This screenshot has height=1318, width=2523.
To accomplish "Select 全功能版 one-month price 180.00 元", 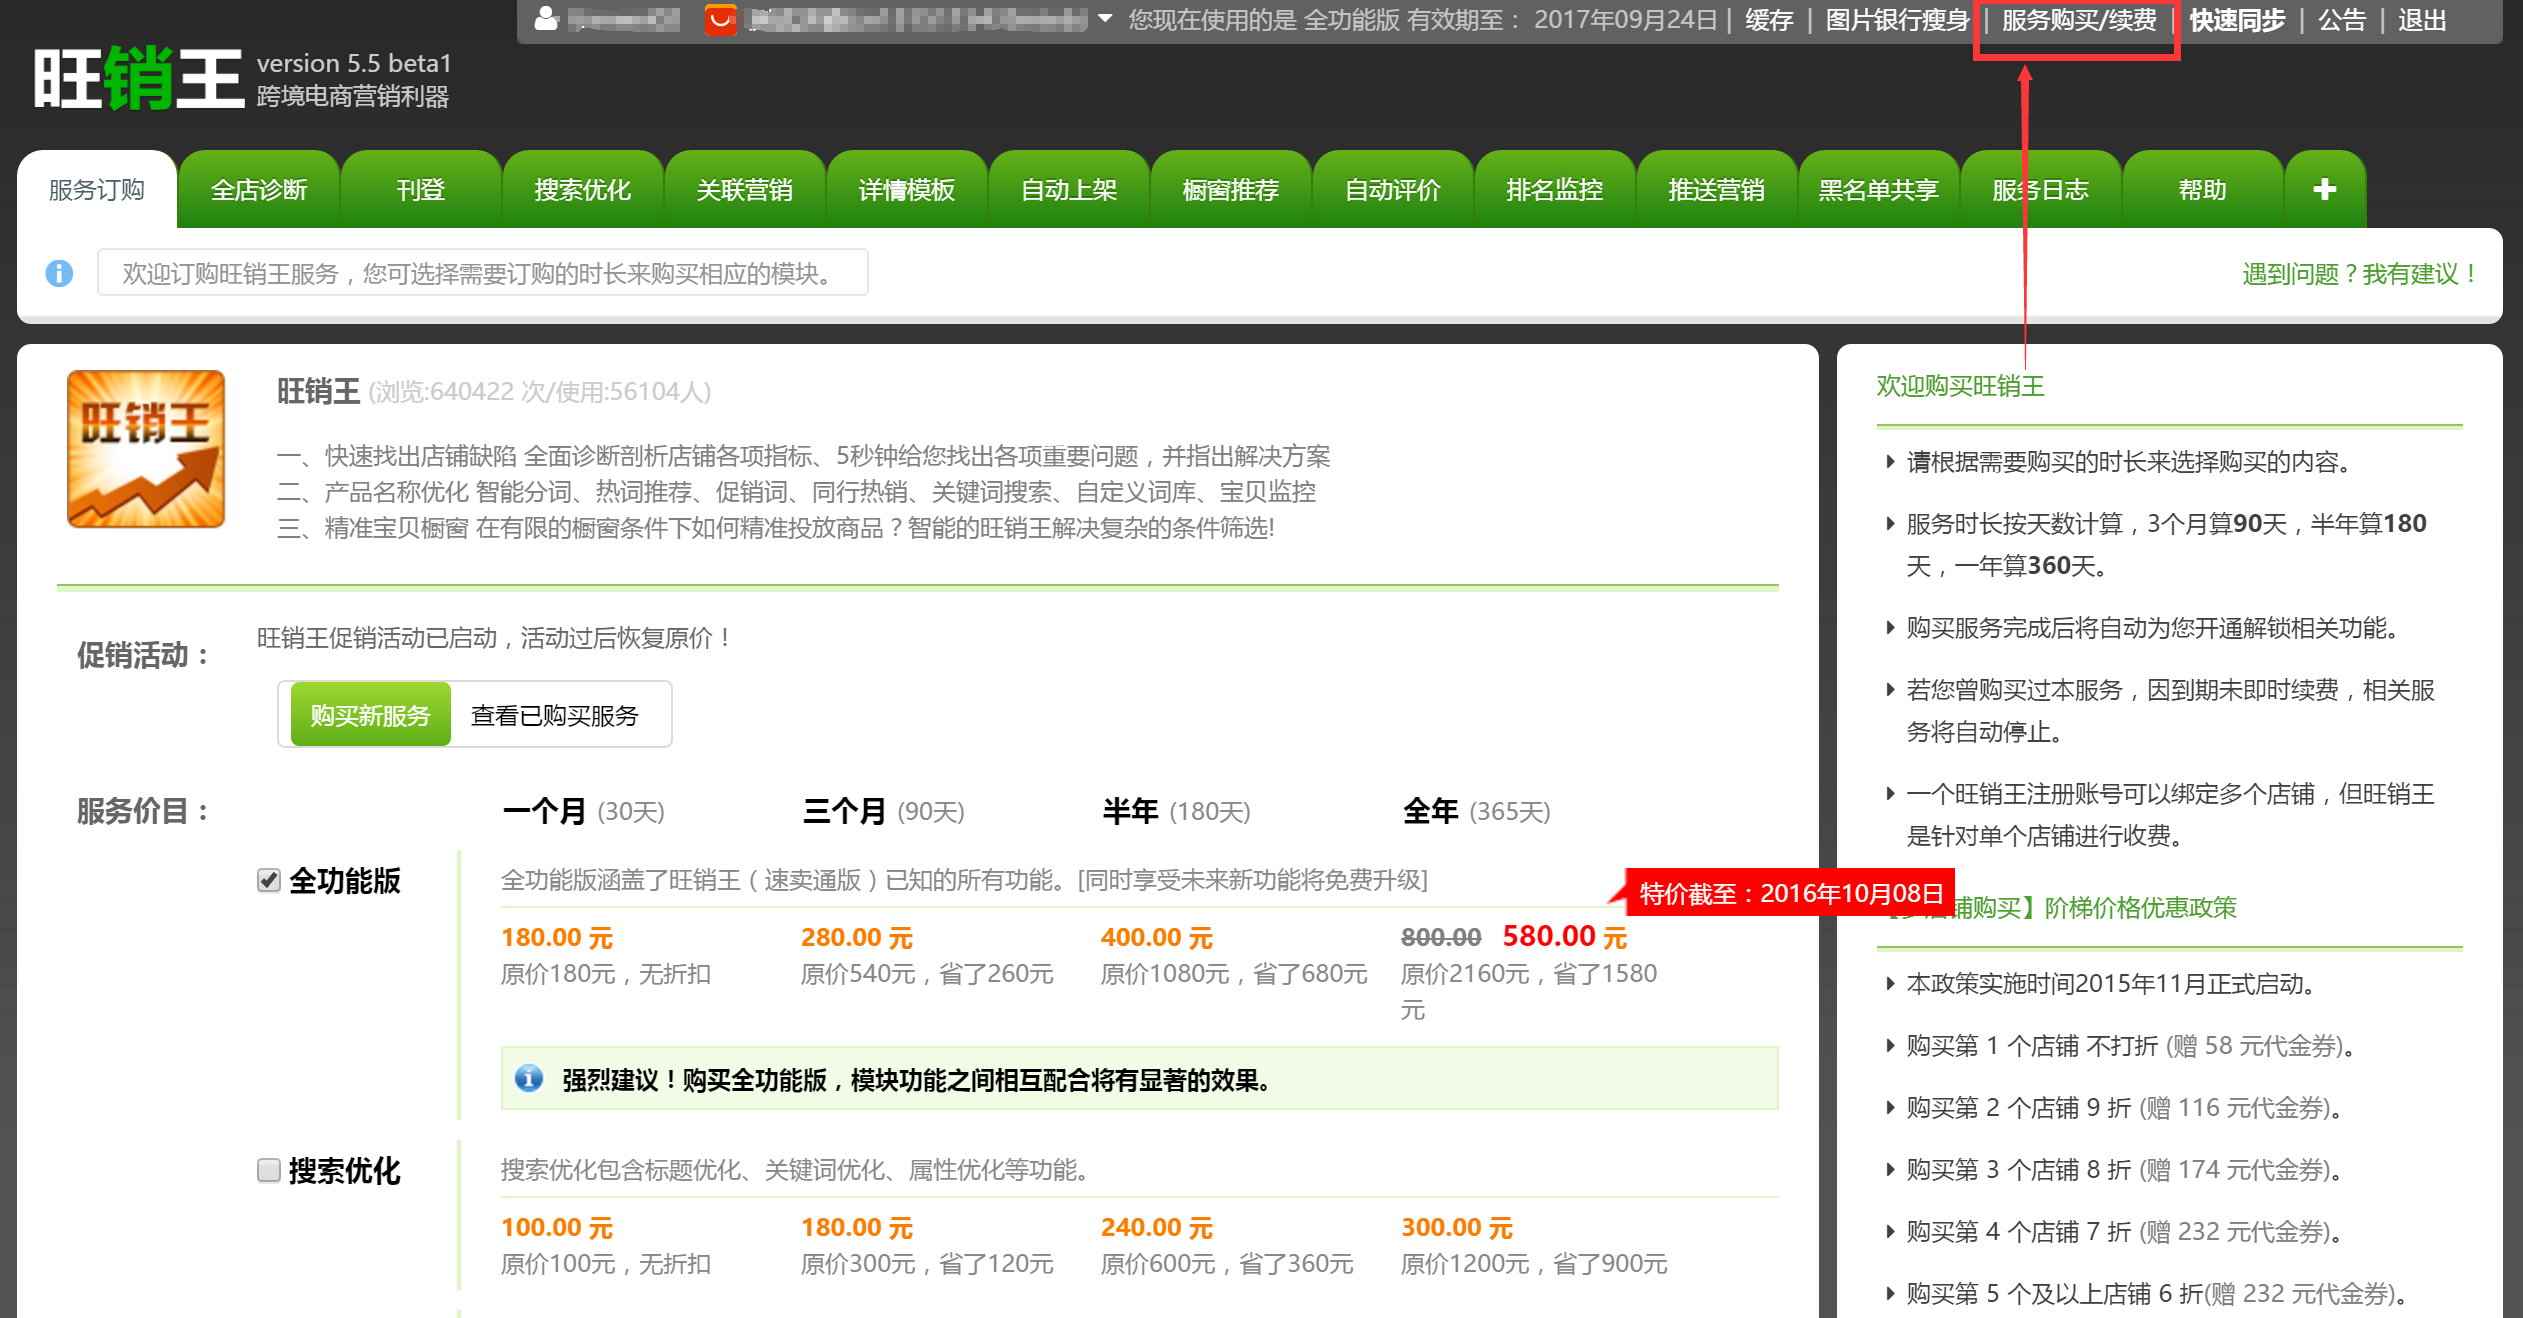I will [557, 937].
